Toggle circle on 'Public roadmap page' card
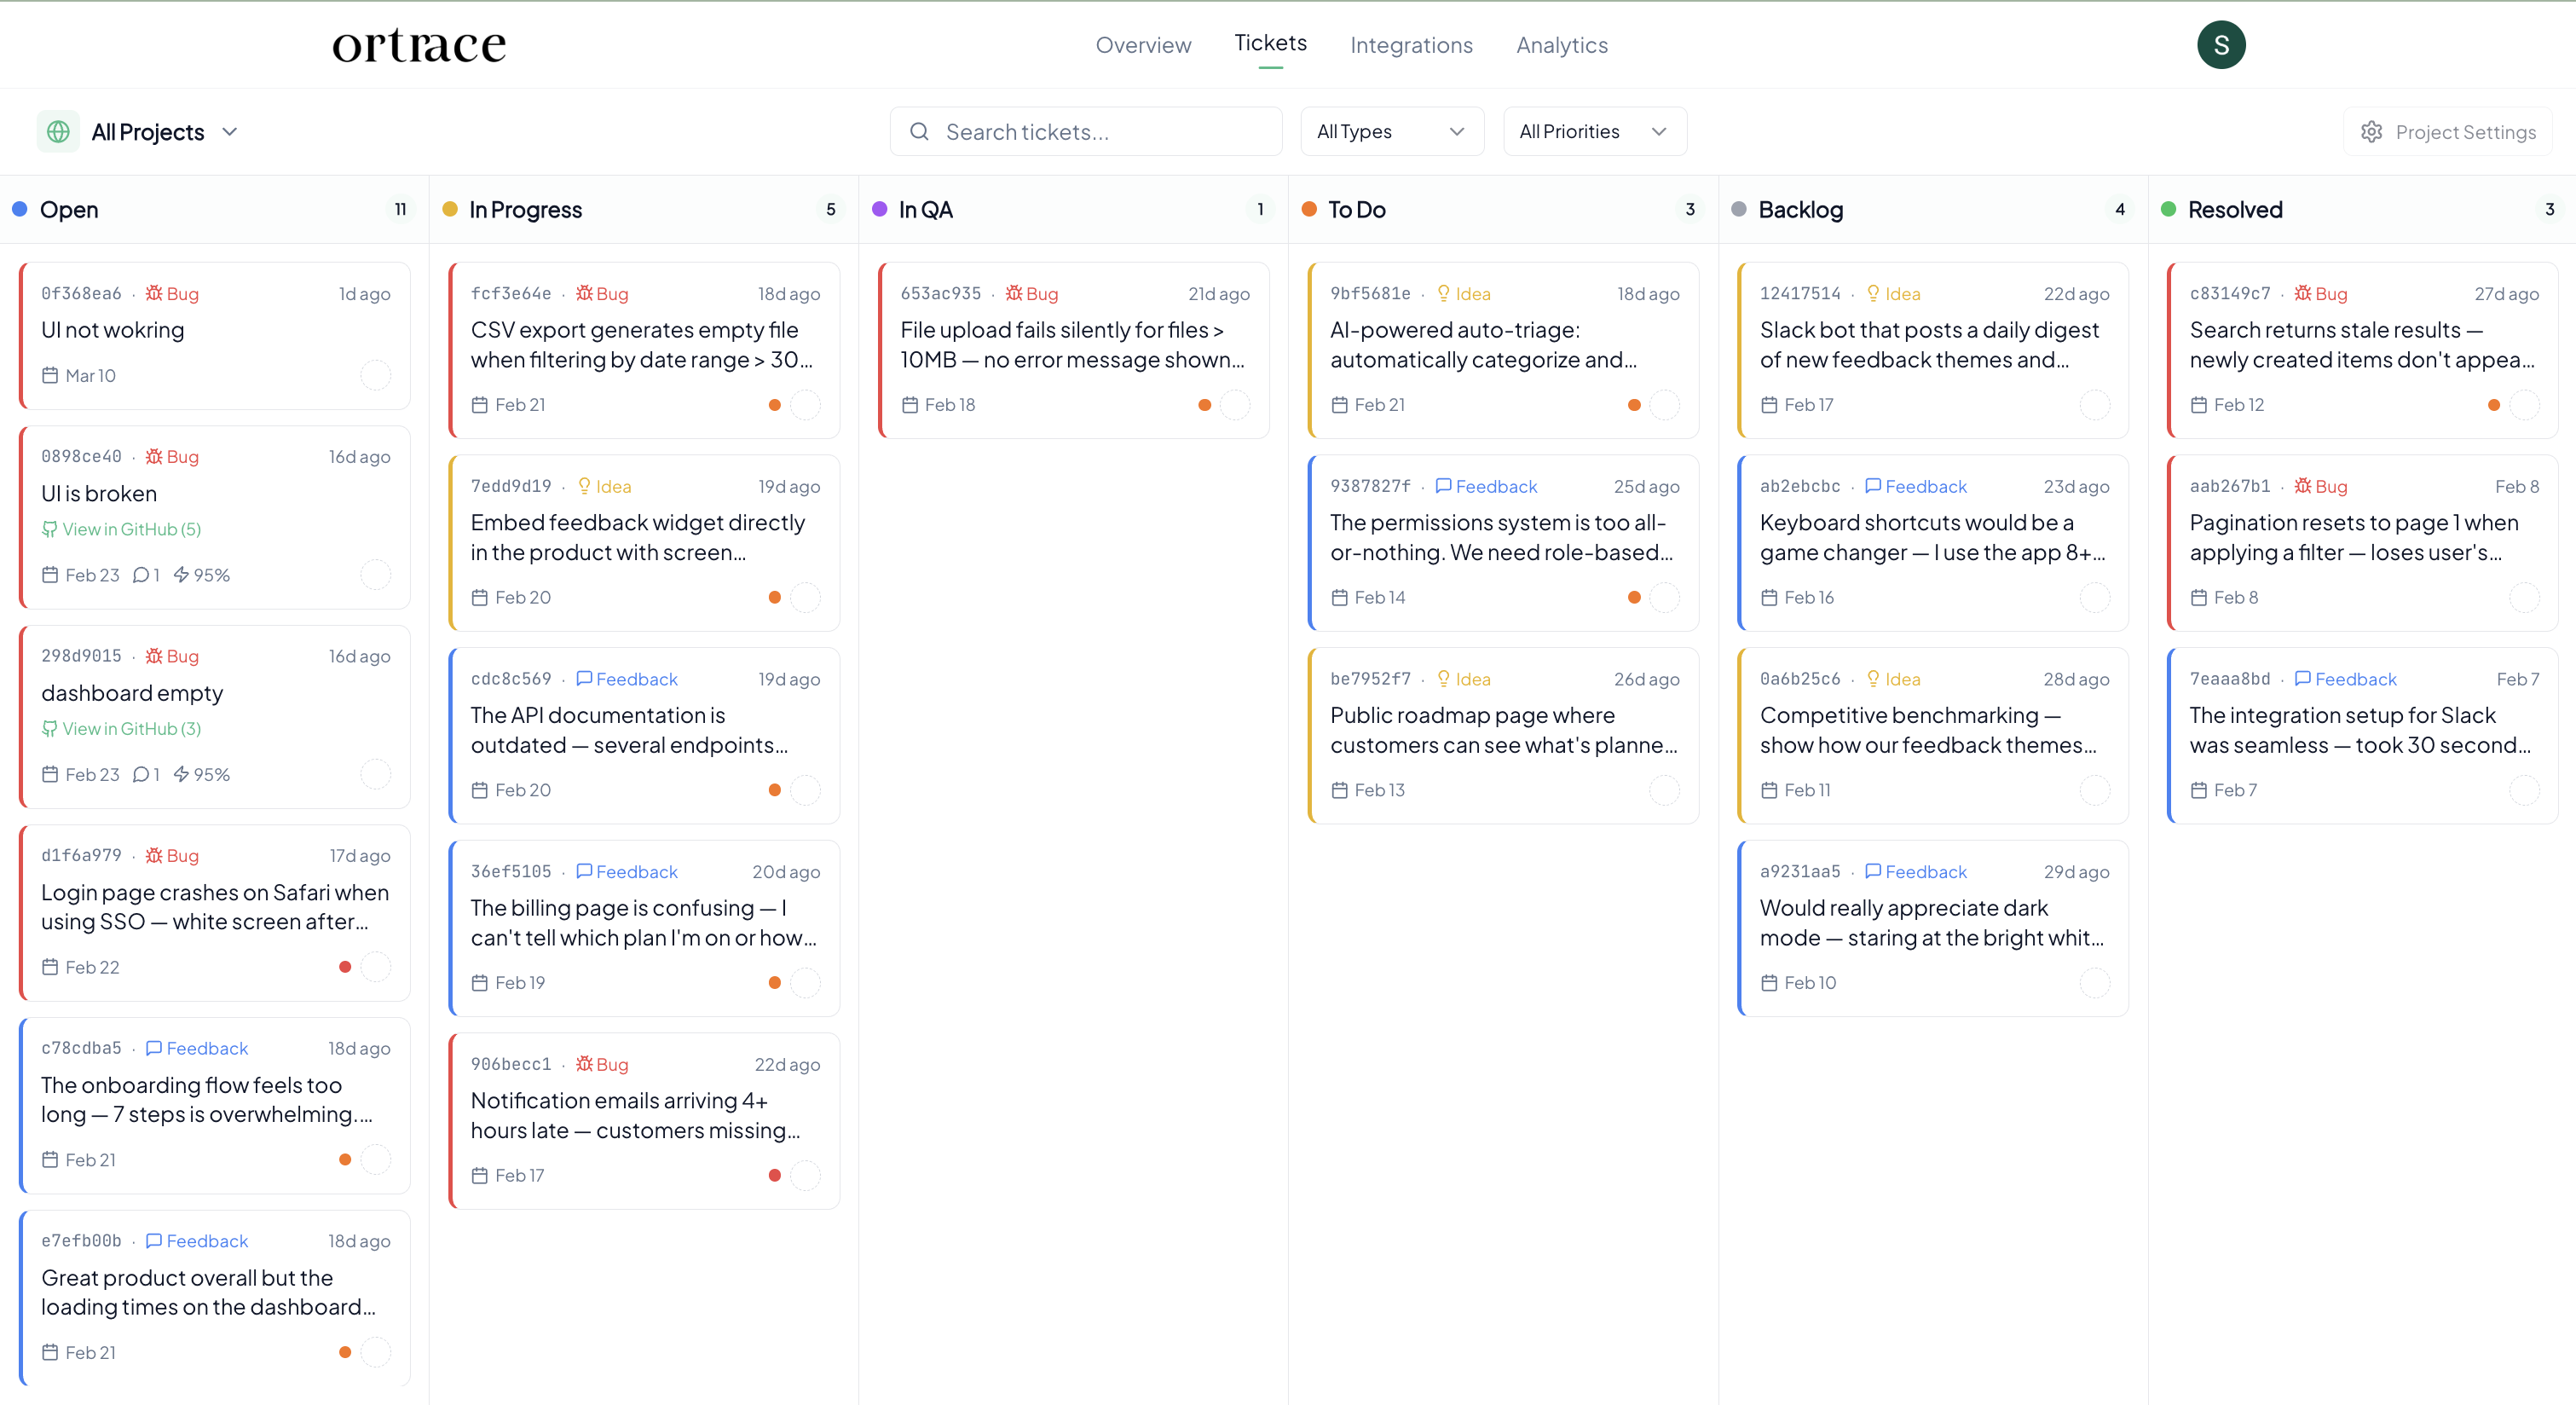2576x1405 pixels. [1664, 790]
